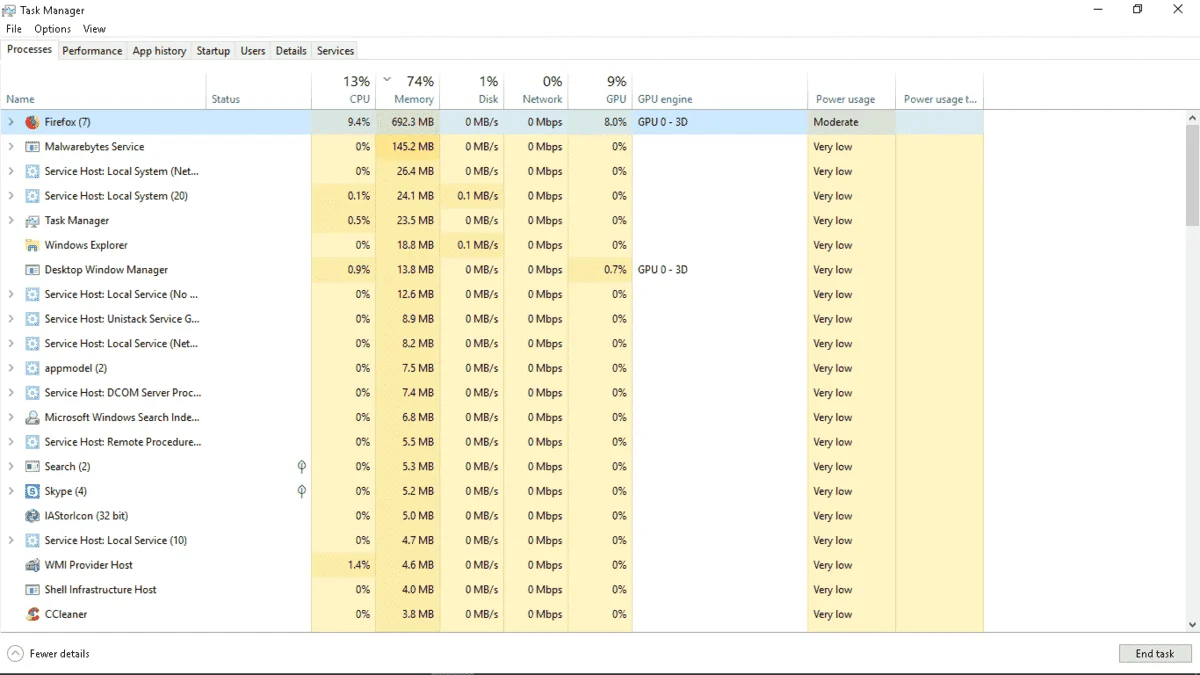Switch to the Services tab
The image size is (1200, 675).
pyautogui.click(x=335, y=51)
